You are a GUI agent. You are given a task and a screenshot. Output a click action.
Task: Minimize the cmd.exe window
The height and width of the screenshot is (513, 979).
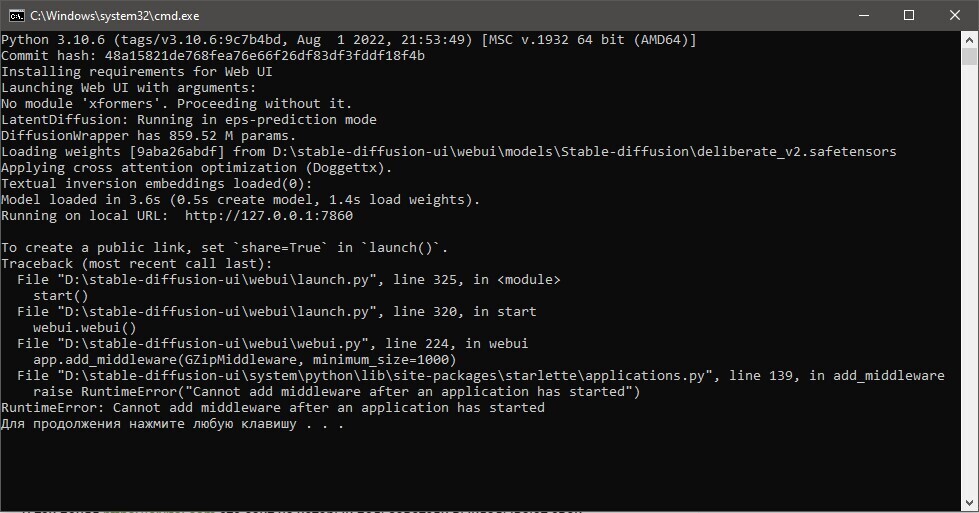[863, 15]
